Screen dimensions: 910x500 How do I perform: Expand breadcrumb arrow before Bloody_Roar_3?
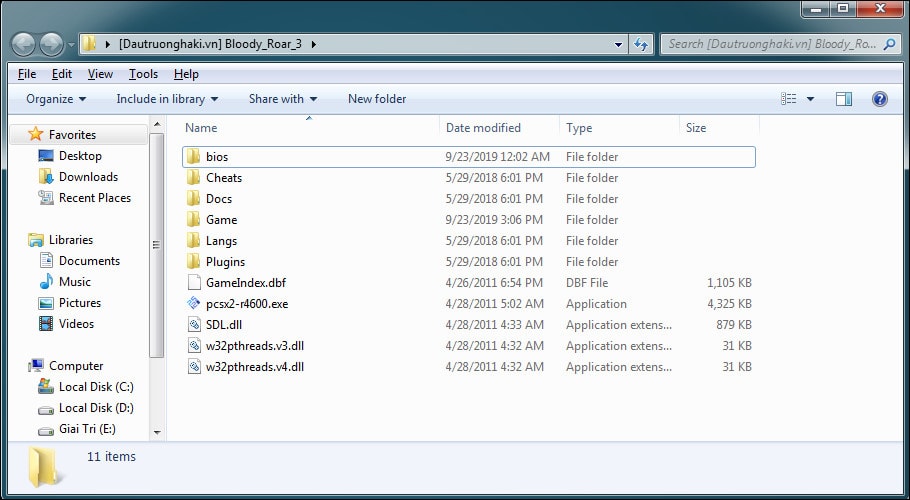(107, 44)
